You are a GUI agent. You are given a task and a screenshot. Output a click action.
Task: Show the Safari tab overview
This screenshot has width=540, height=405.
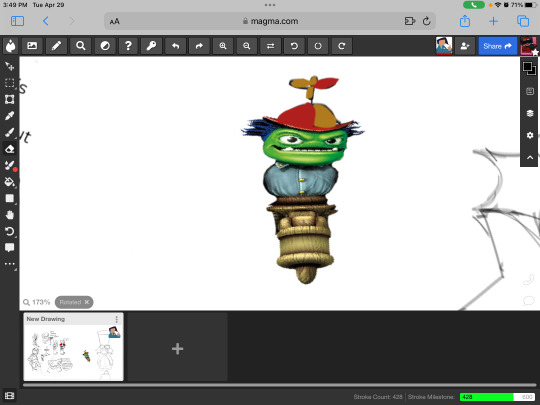[x=523, y=21]
